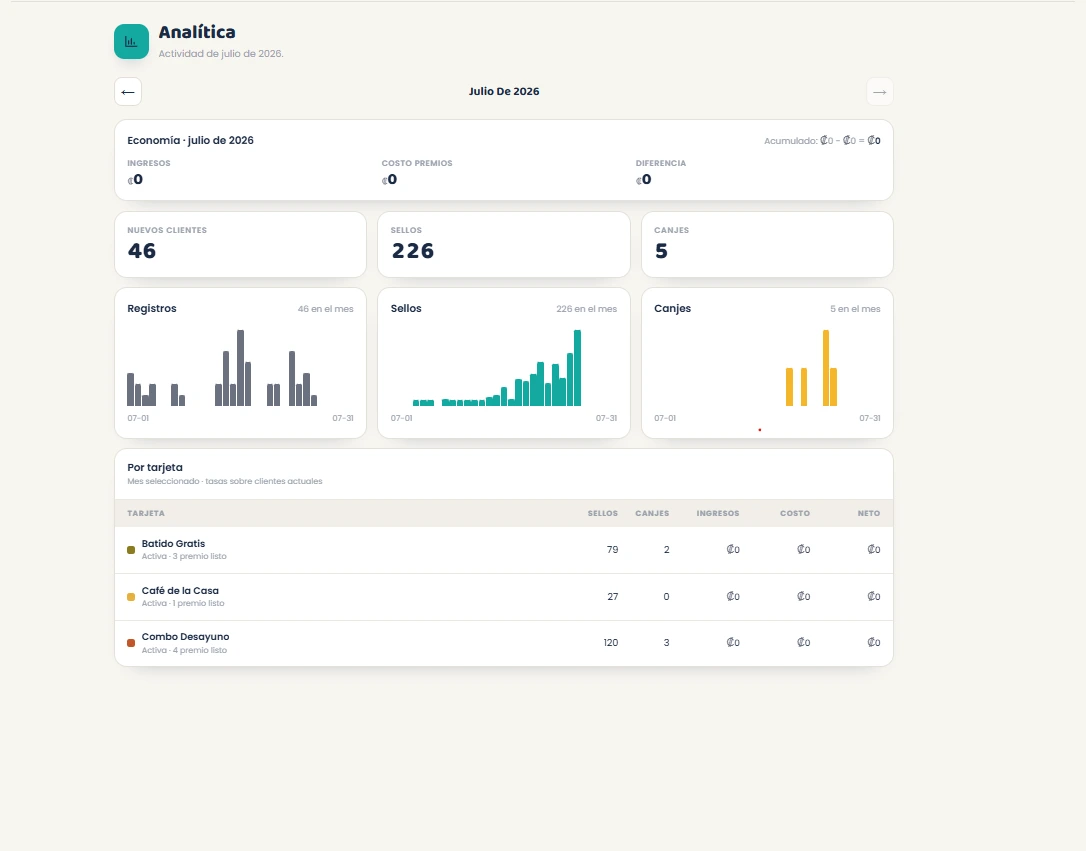Open the Café de la Casa row
The height and width of the screenshot is (851, 1086).
pos(504,597)
